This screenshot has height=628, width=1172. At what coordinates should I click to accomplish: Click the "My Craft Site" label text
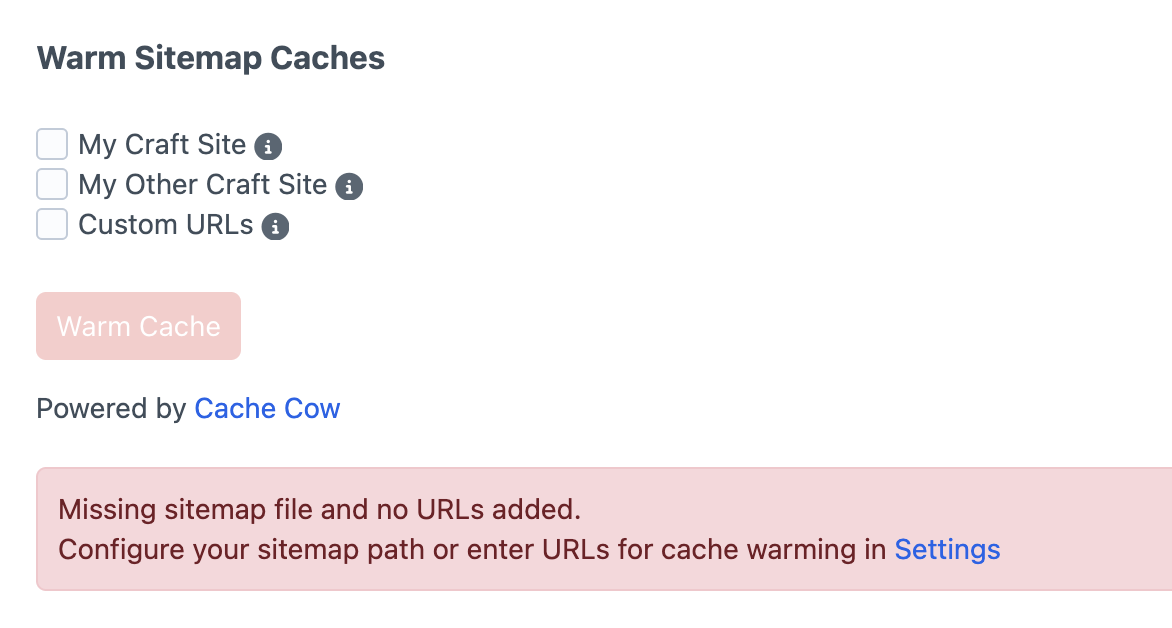click(162, 145)
